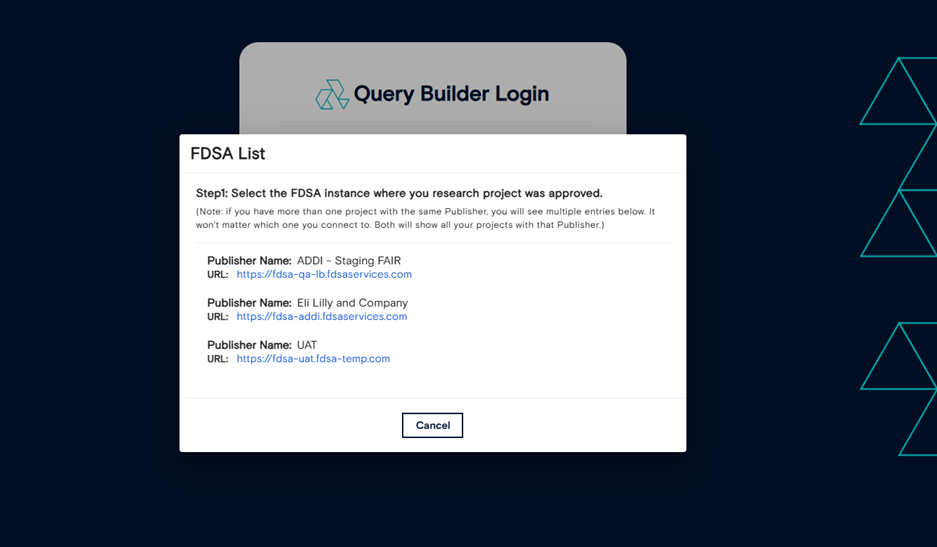
Task: Click the "Query Builder Login" heading
Action: (x=451, y=94)
